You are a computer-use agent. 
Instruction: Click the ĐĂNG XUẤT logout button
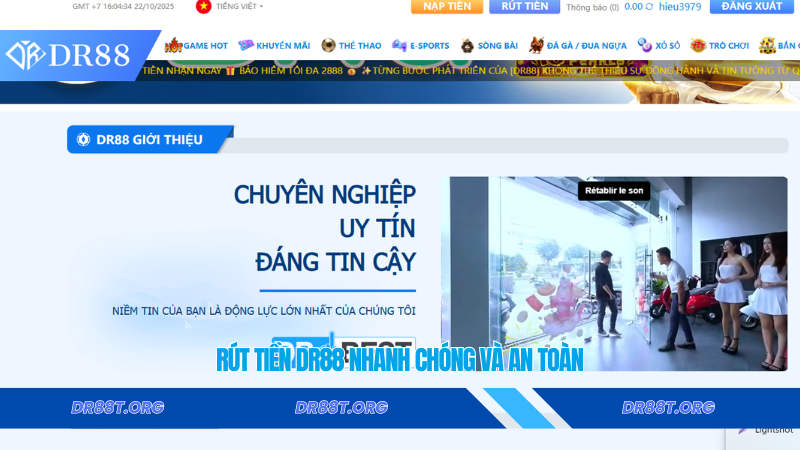tap(752, 7)
